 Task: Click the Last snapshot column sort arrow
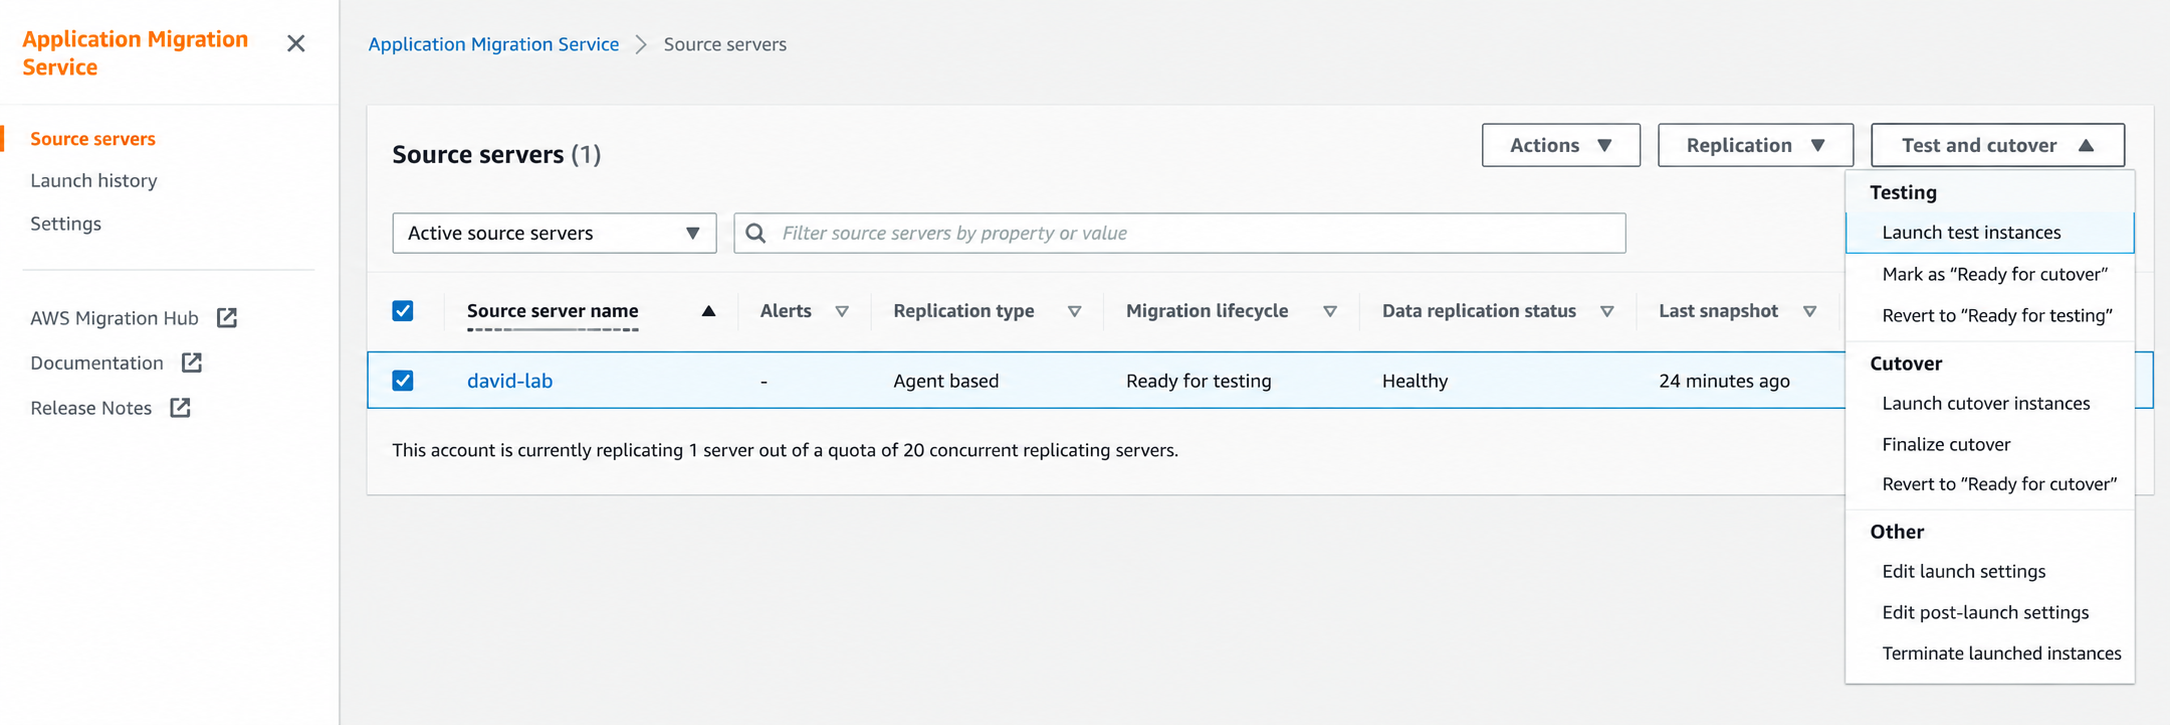(x=1810, y=312)
